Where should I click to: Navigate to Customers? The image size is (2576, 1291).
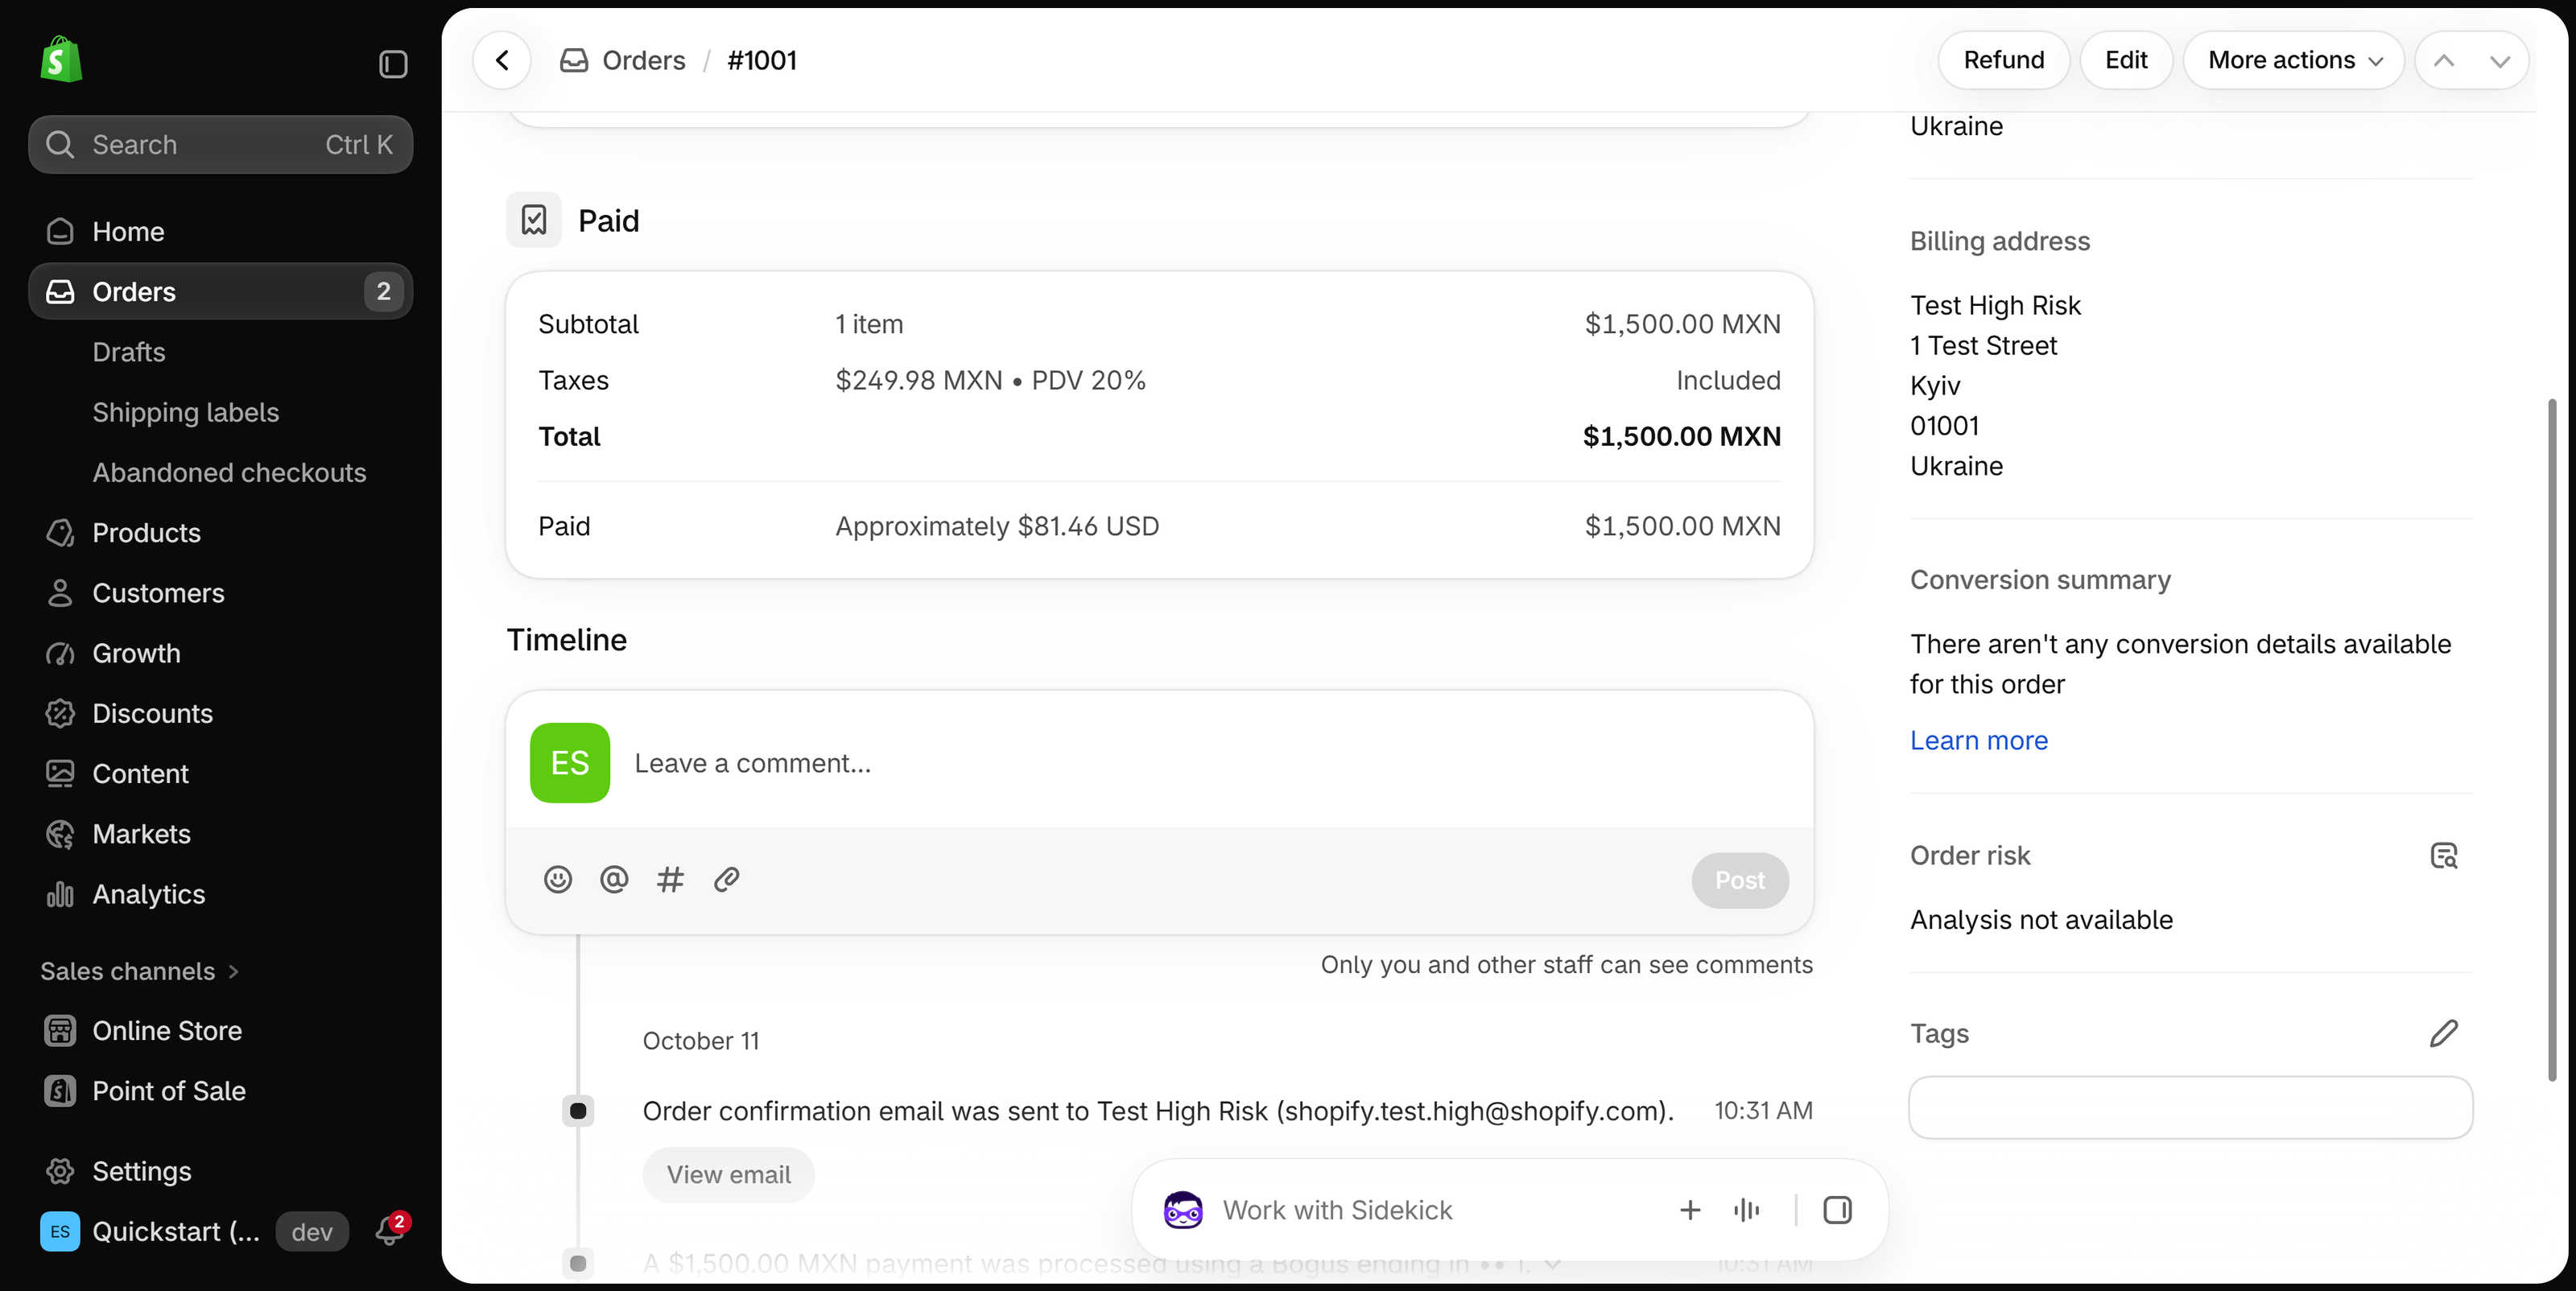click(x=220, y=593)
